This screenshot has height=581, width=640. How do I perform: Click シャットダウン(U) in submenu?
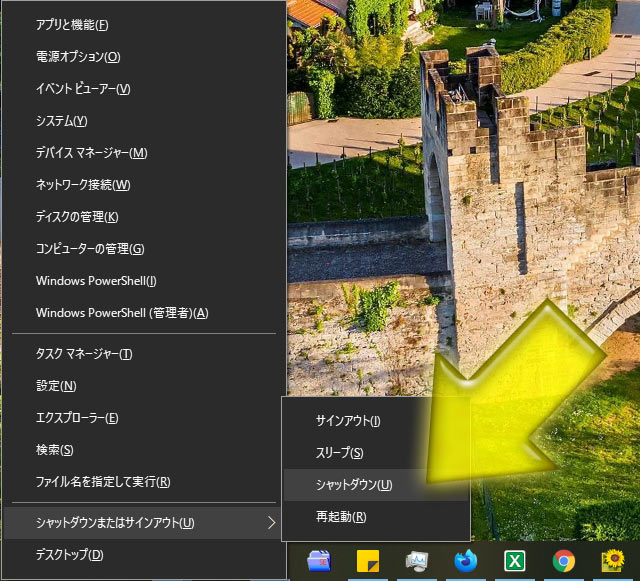pyautogui.click(x=376, y=485)
